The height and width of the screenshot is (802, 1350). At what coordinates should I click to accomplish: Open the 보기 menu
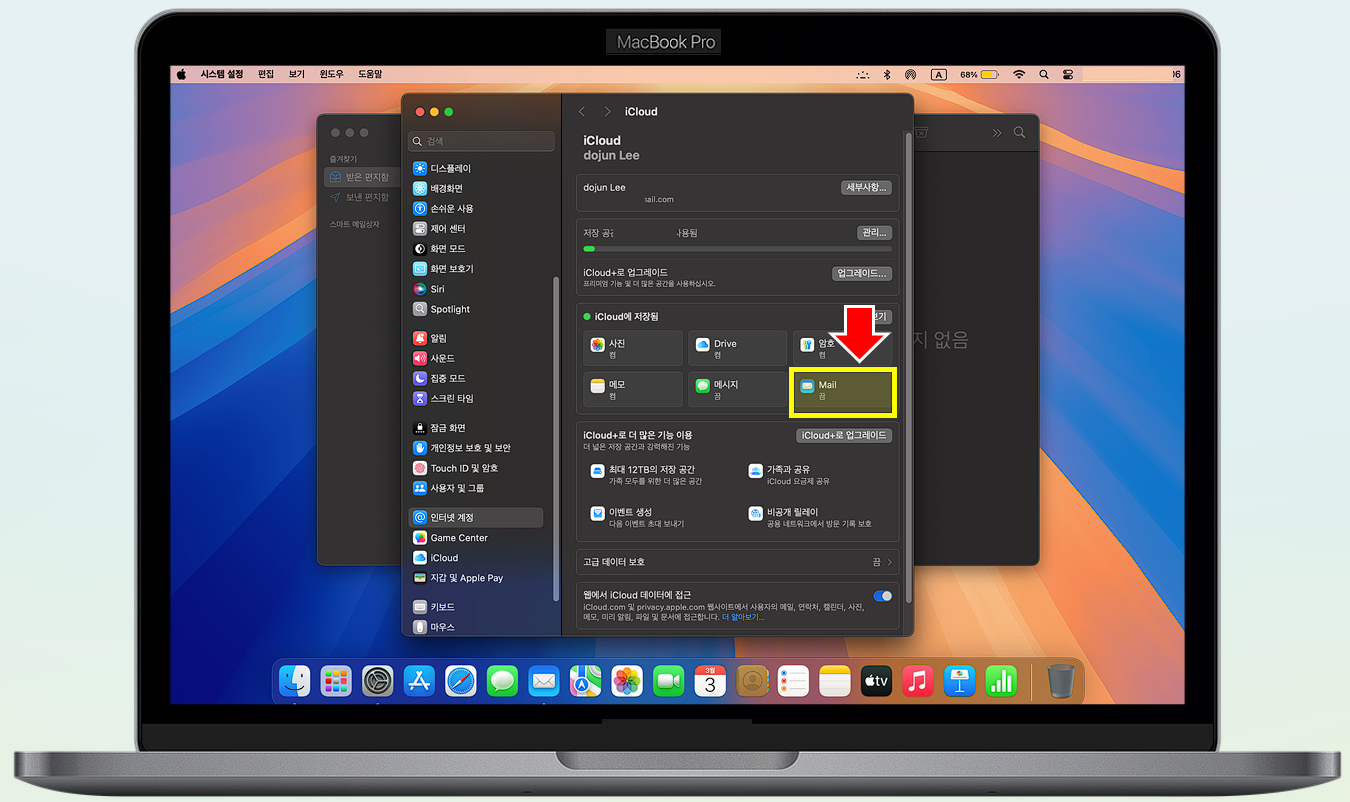pyautogui.click(x=297, y=74)
